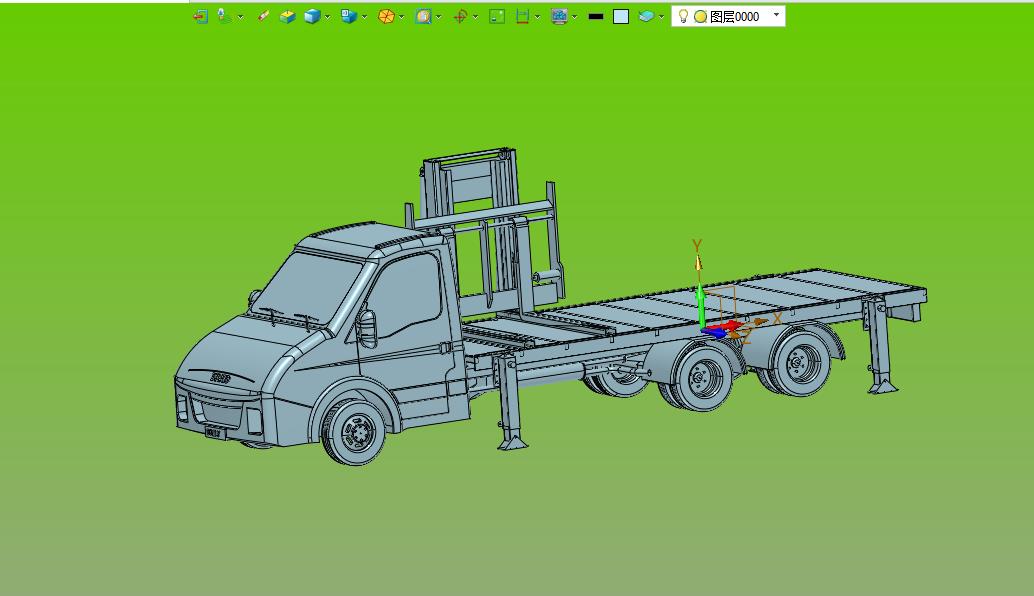This screenshot has height=596, width=1034.
Task: Click the red crosshair rotate icon
Action: 460,16
